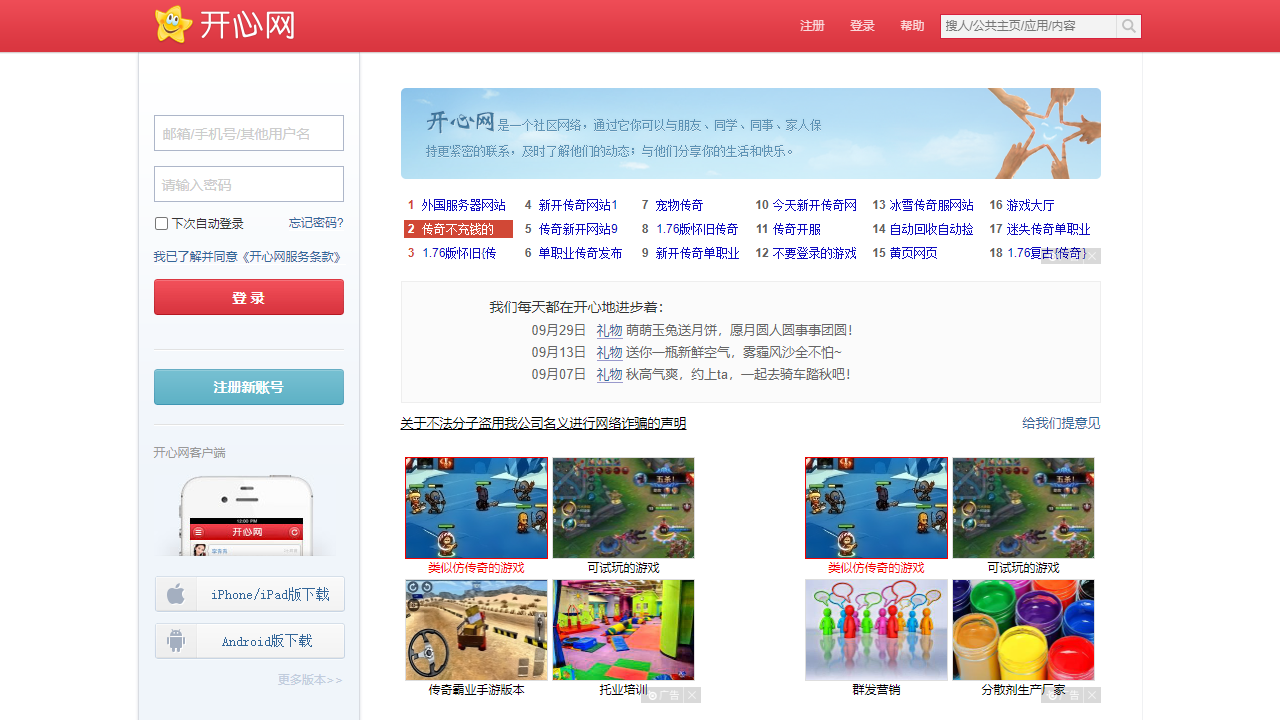Open the 《开心网服务条款》 link
This screenshot has height=720, width=1280.
[290, 257]
